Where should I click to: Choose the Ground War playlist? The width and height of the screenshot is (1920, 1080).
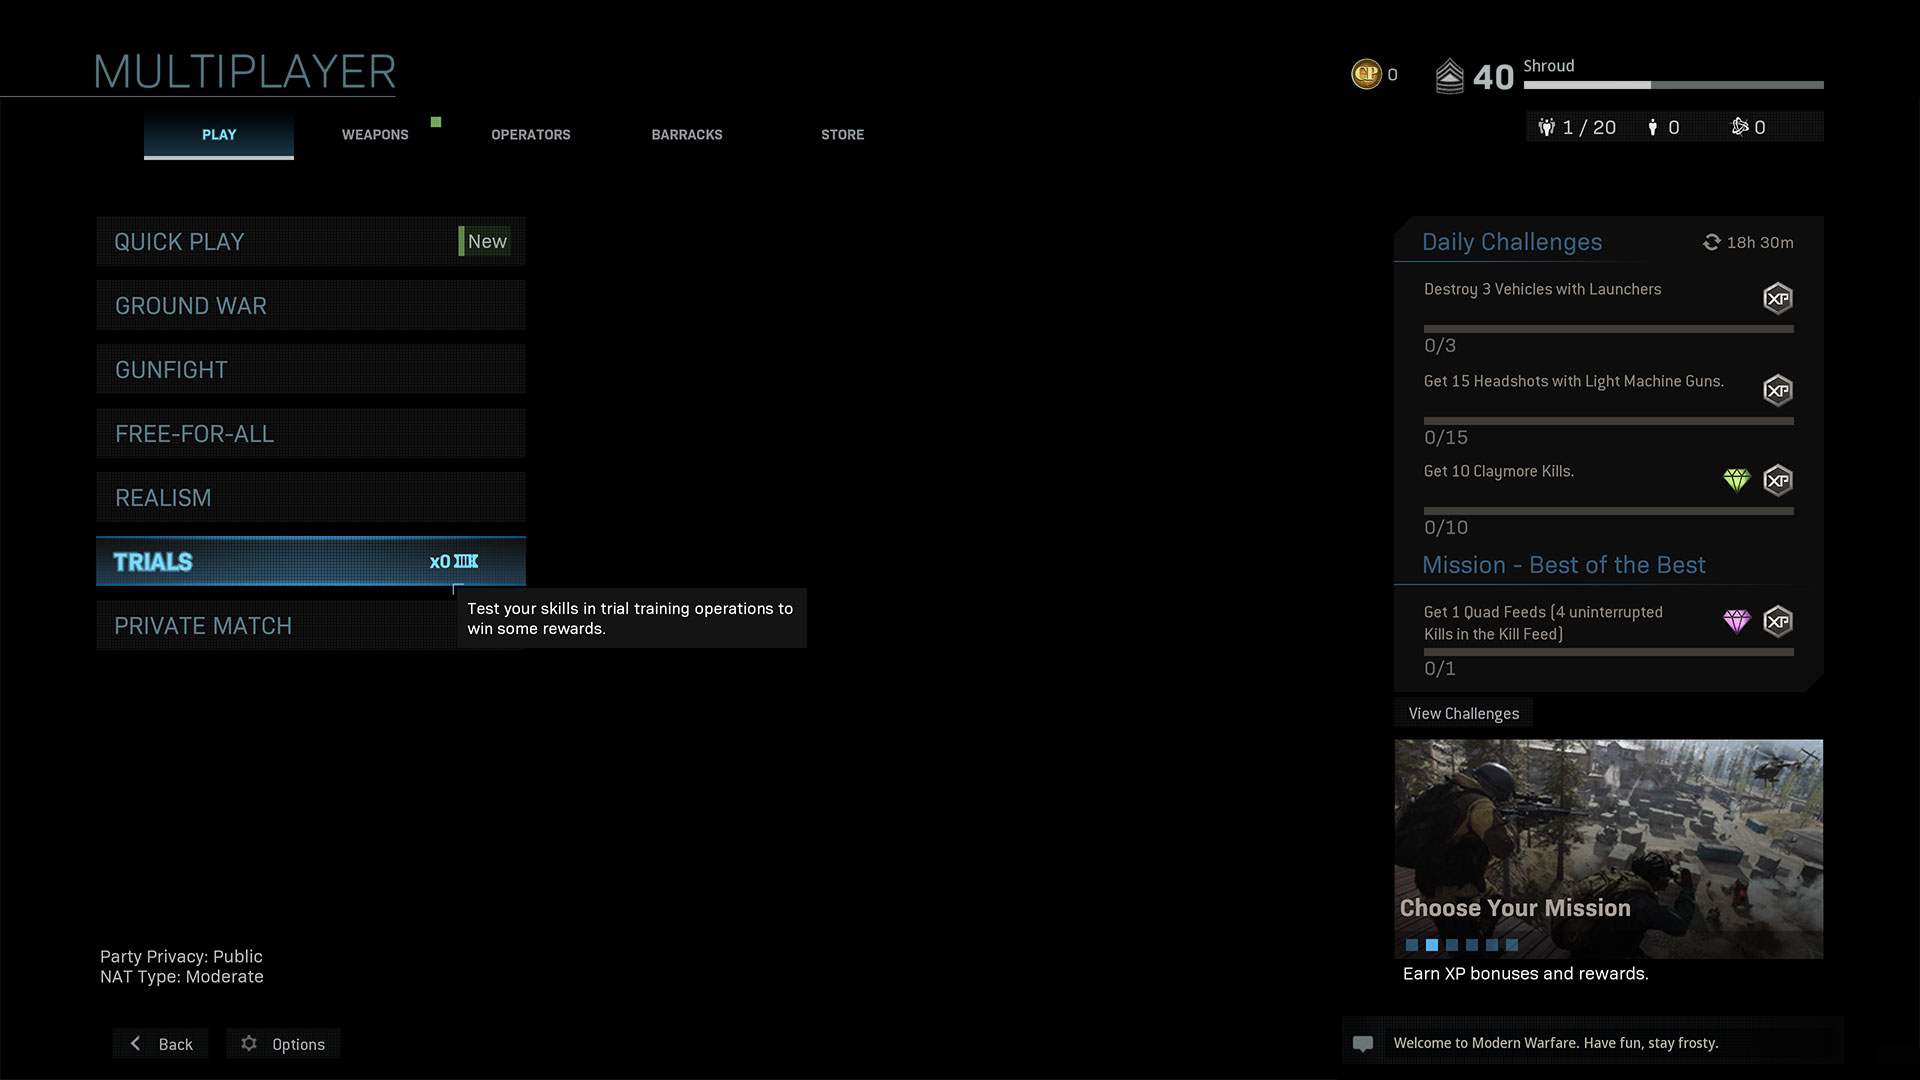coord(310,306)
